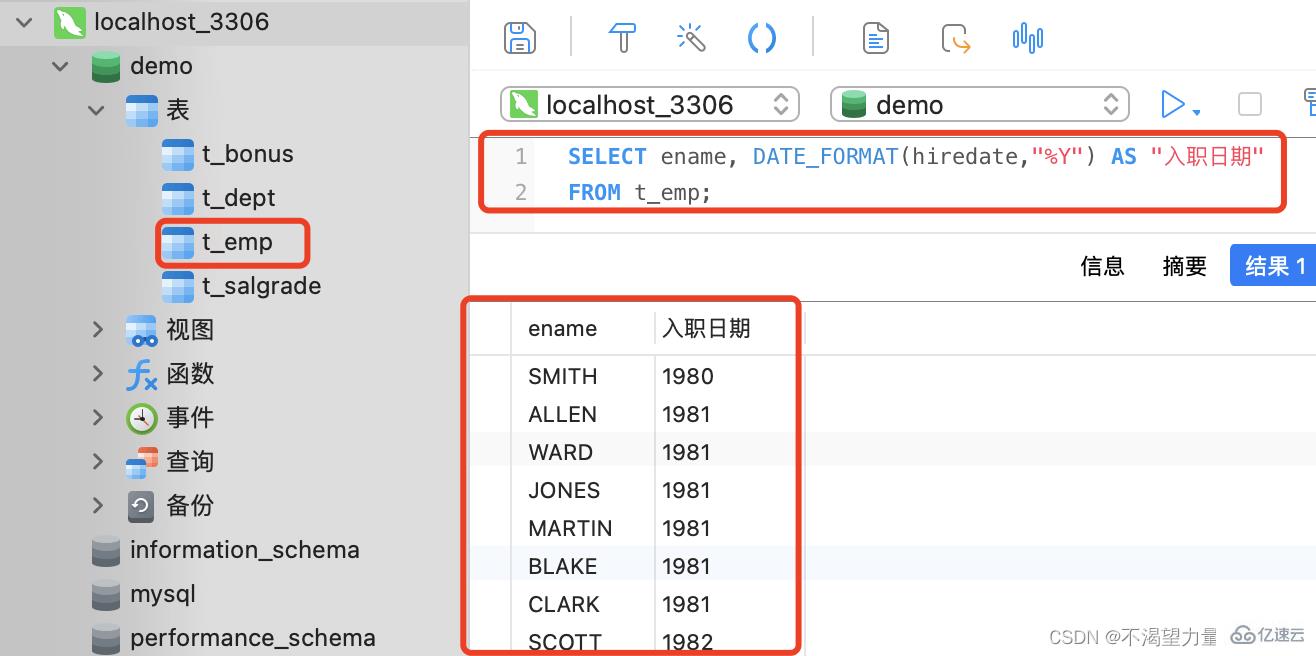The image size is (1316, 656).
Task: Open the text explain document icon
Action: coord(875,37)
